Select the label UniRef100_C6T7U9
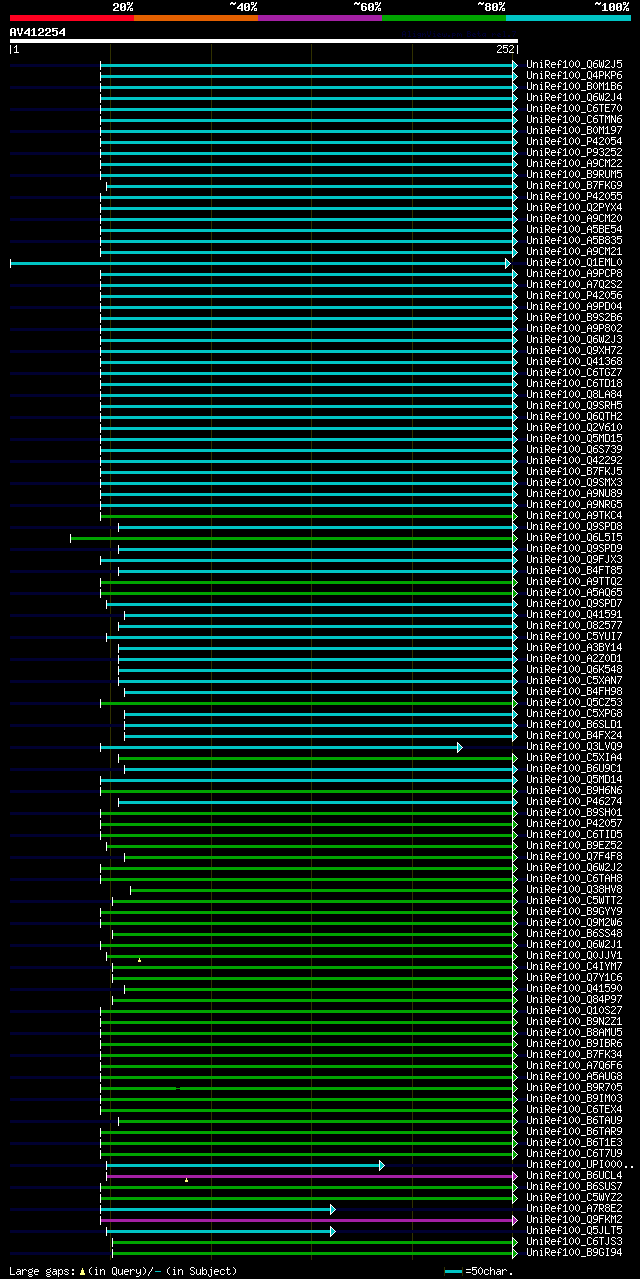This screenshot has width=640, height=1279. (x=574, y=1153)
